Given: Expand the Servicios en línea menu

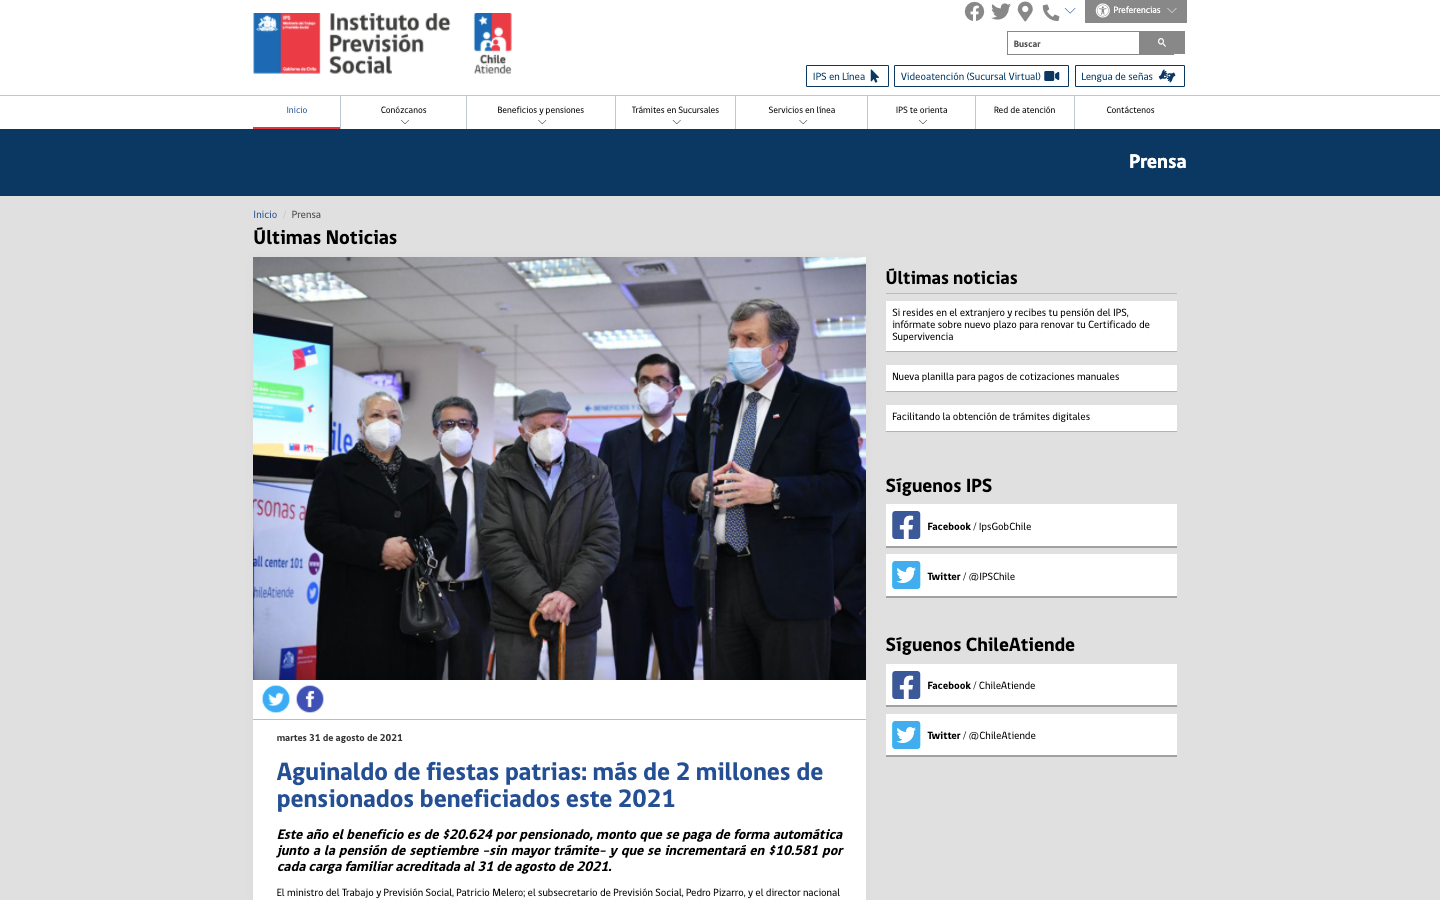Looking at the screenshot, I should 802,112.
